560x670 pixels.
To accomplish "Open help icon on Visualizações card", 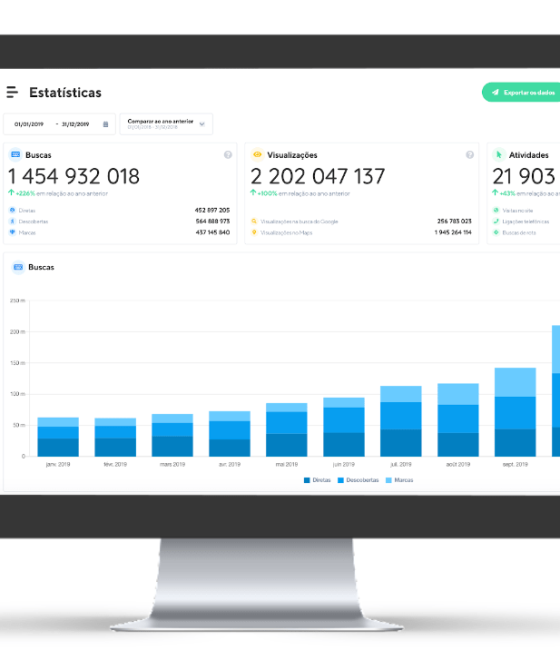I will tap(470, 155).
